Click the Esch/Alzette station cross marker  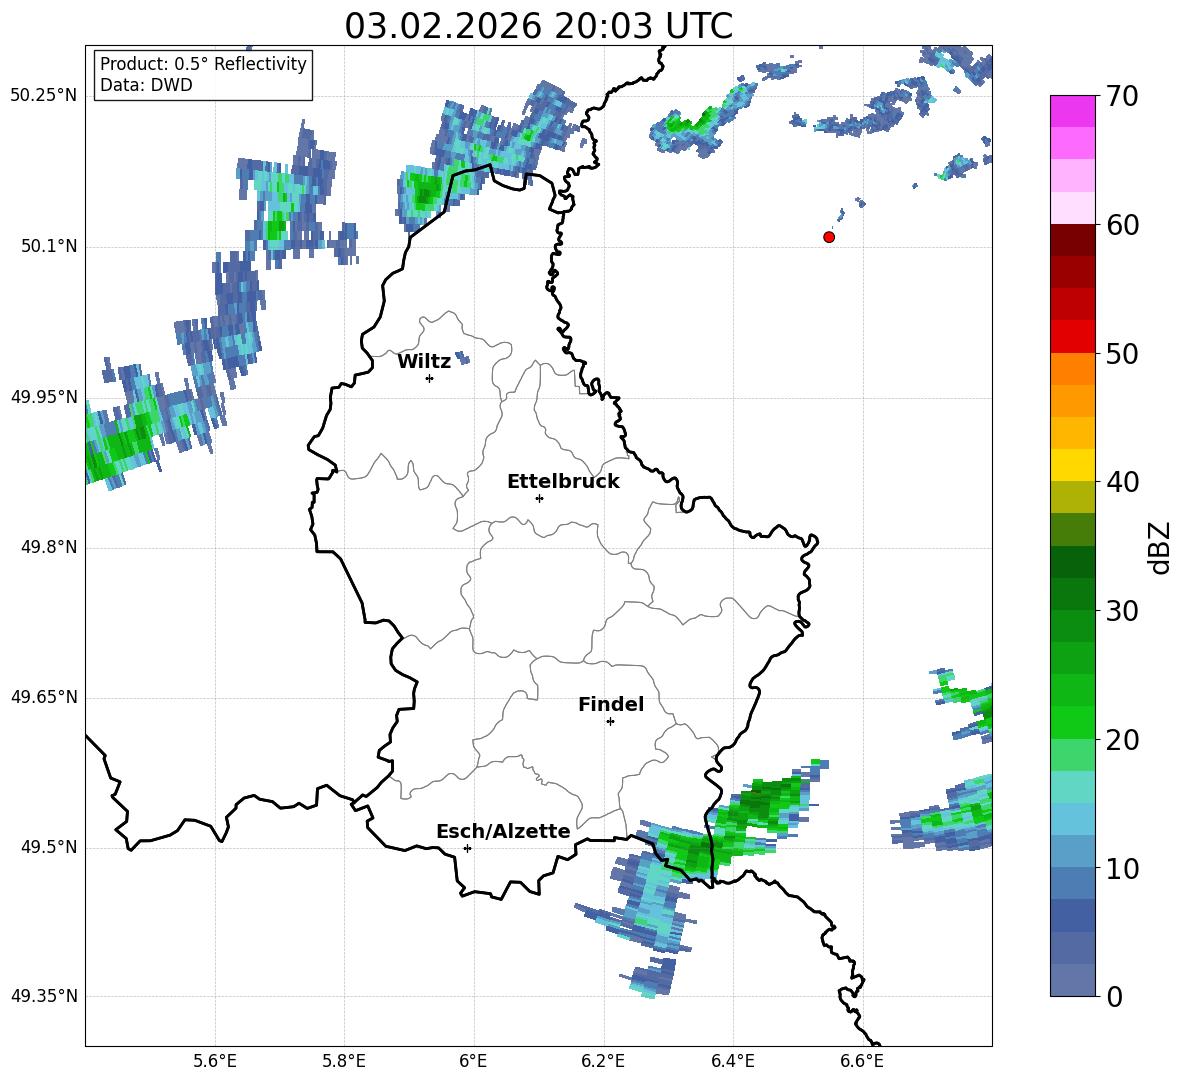pyautogui.click(x=467, y=848)
